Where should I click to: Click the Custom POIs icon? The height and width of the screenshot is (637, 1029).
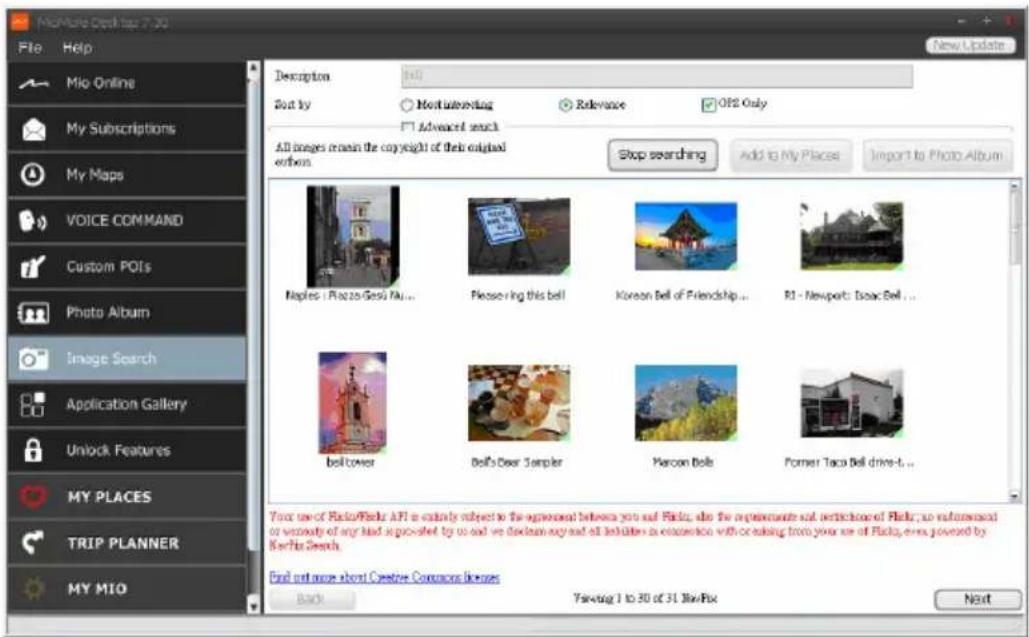coord(33,267)
